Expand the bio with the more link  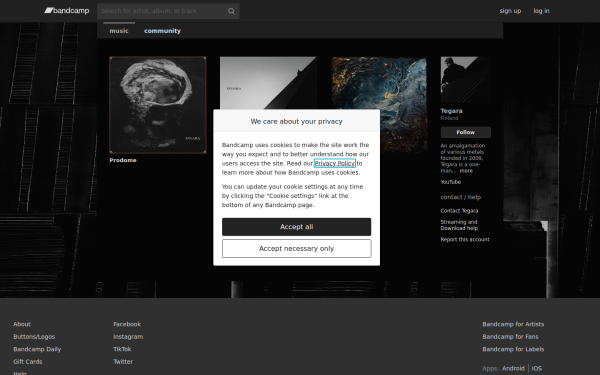coord(466,171)
